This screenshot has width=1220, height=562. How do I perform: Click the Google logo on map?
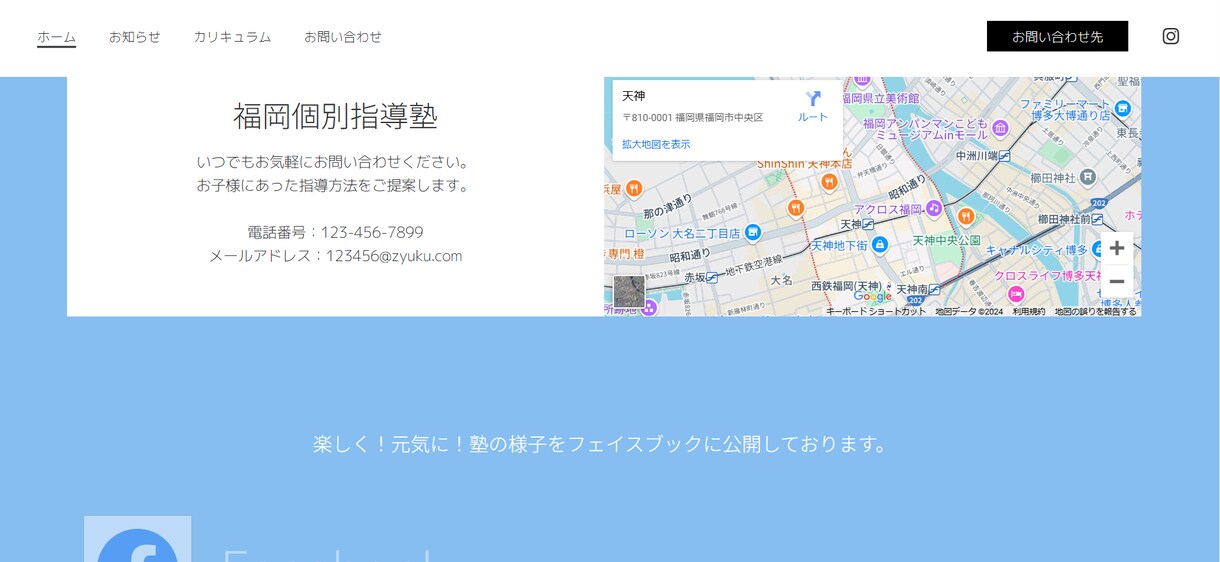872,296
